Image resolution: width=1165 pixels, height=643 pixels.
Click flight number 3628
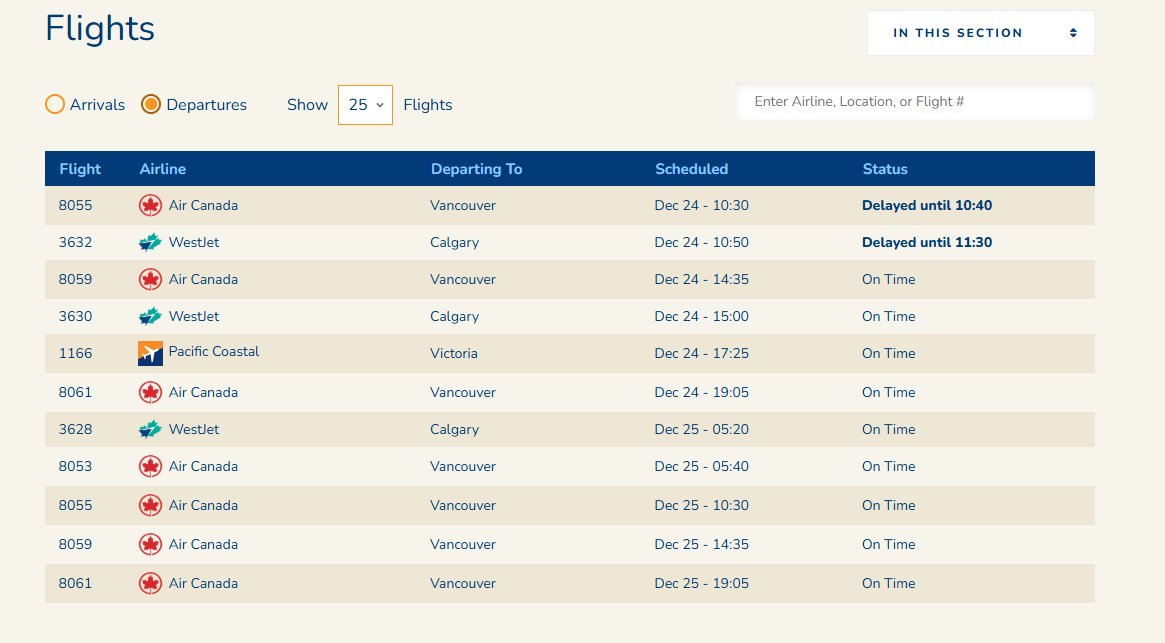pyautogui.click(x=76, y=430)
